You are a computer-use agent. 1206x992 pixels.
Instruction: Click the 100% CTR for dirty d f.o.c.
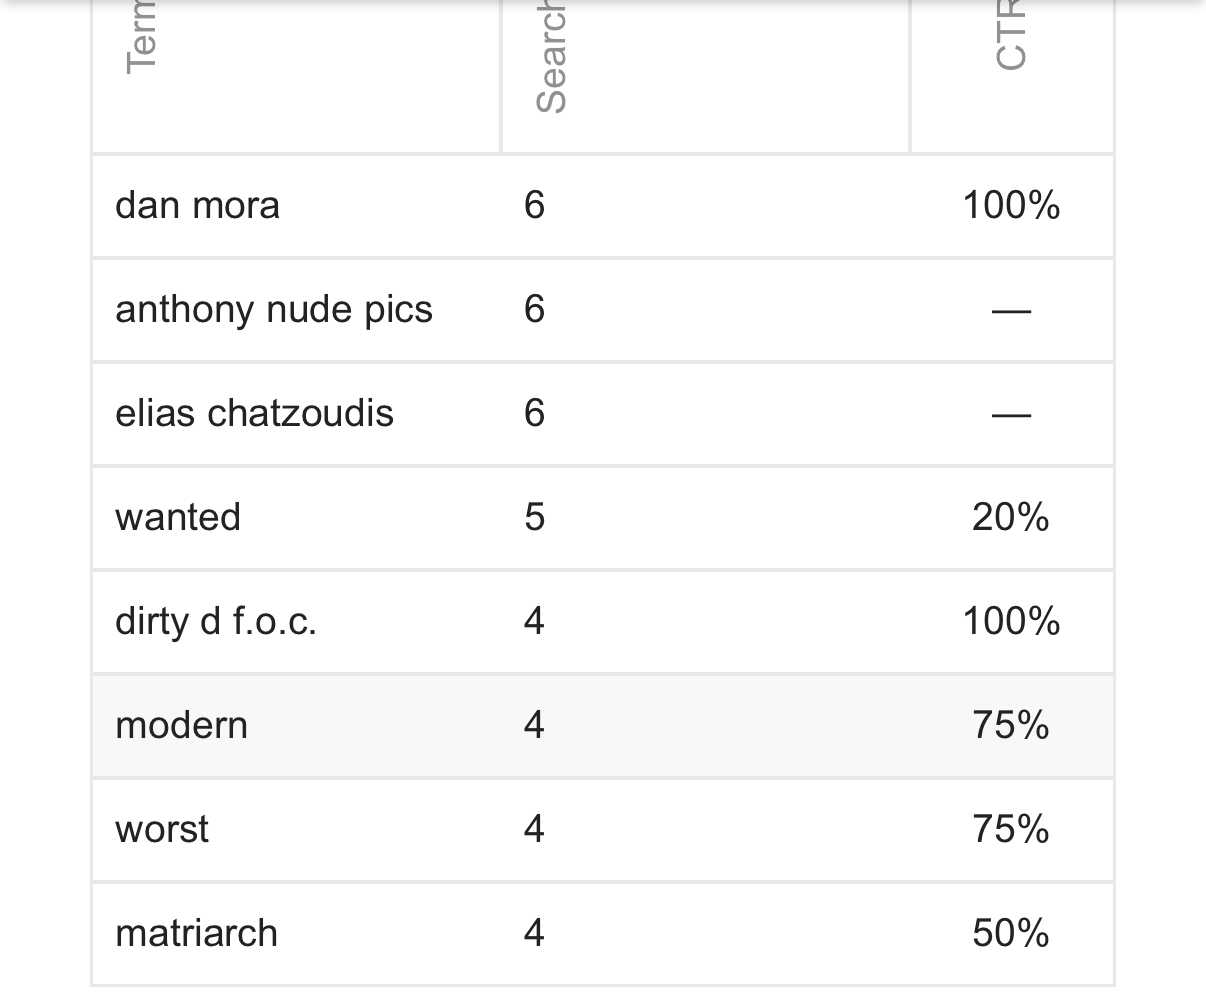[1011, 622]
